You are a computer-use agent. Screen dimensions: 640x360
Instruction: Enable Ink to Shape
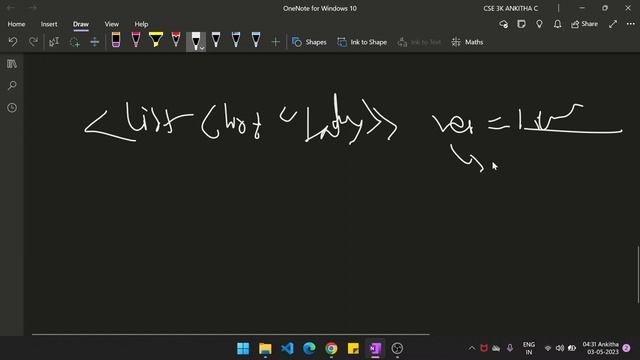coord(362,42)
